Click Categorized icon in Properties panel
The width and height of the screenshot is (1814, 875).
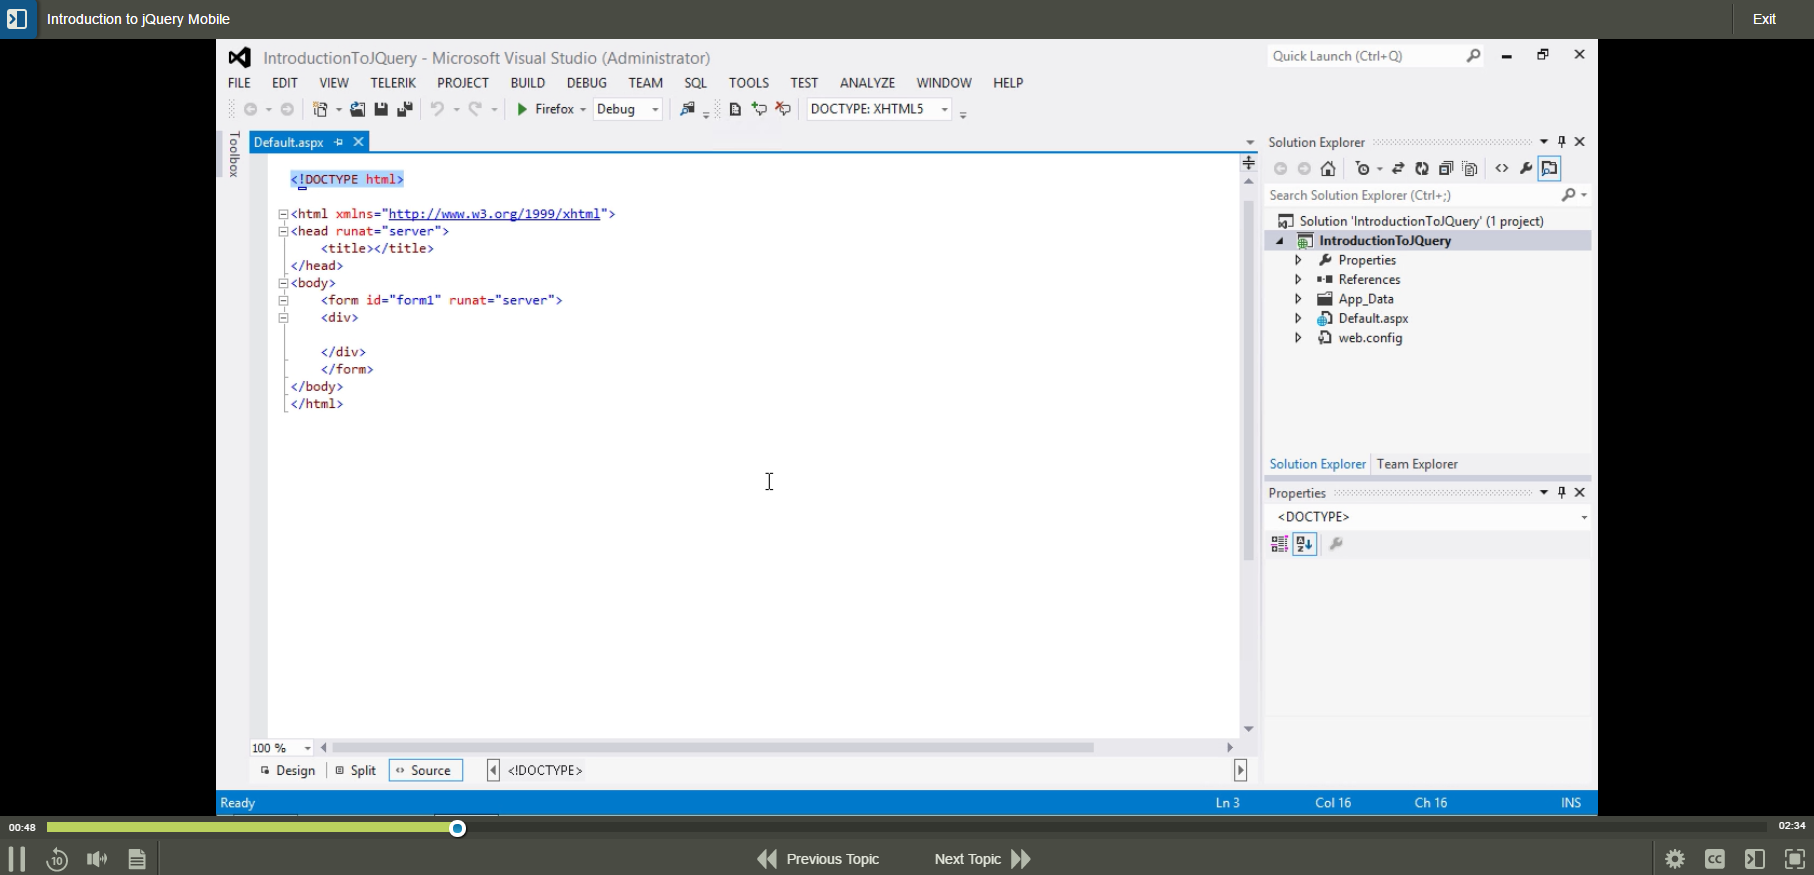click(1279, 544)
